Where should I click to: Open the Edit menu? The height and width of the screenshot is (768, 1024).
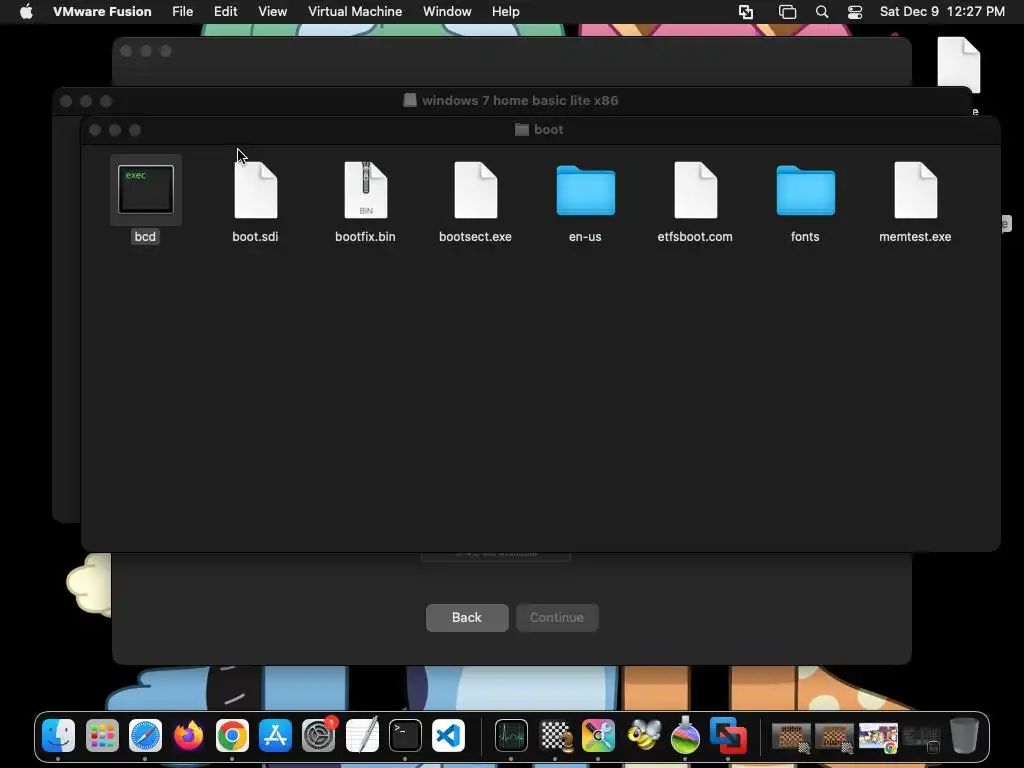[225, 11]
